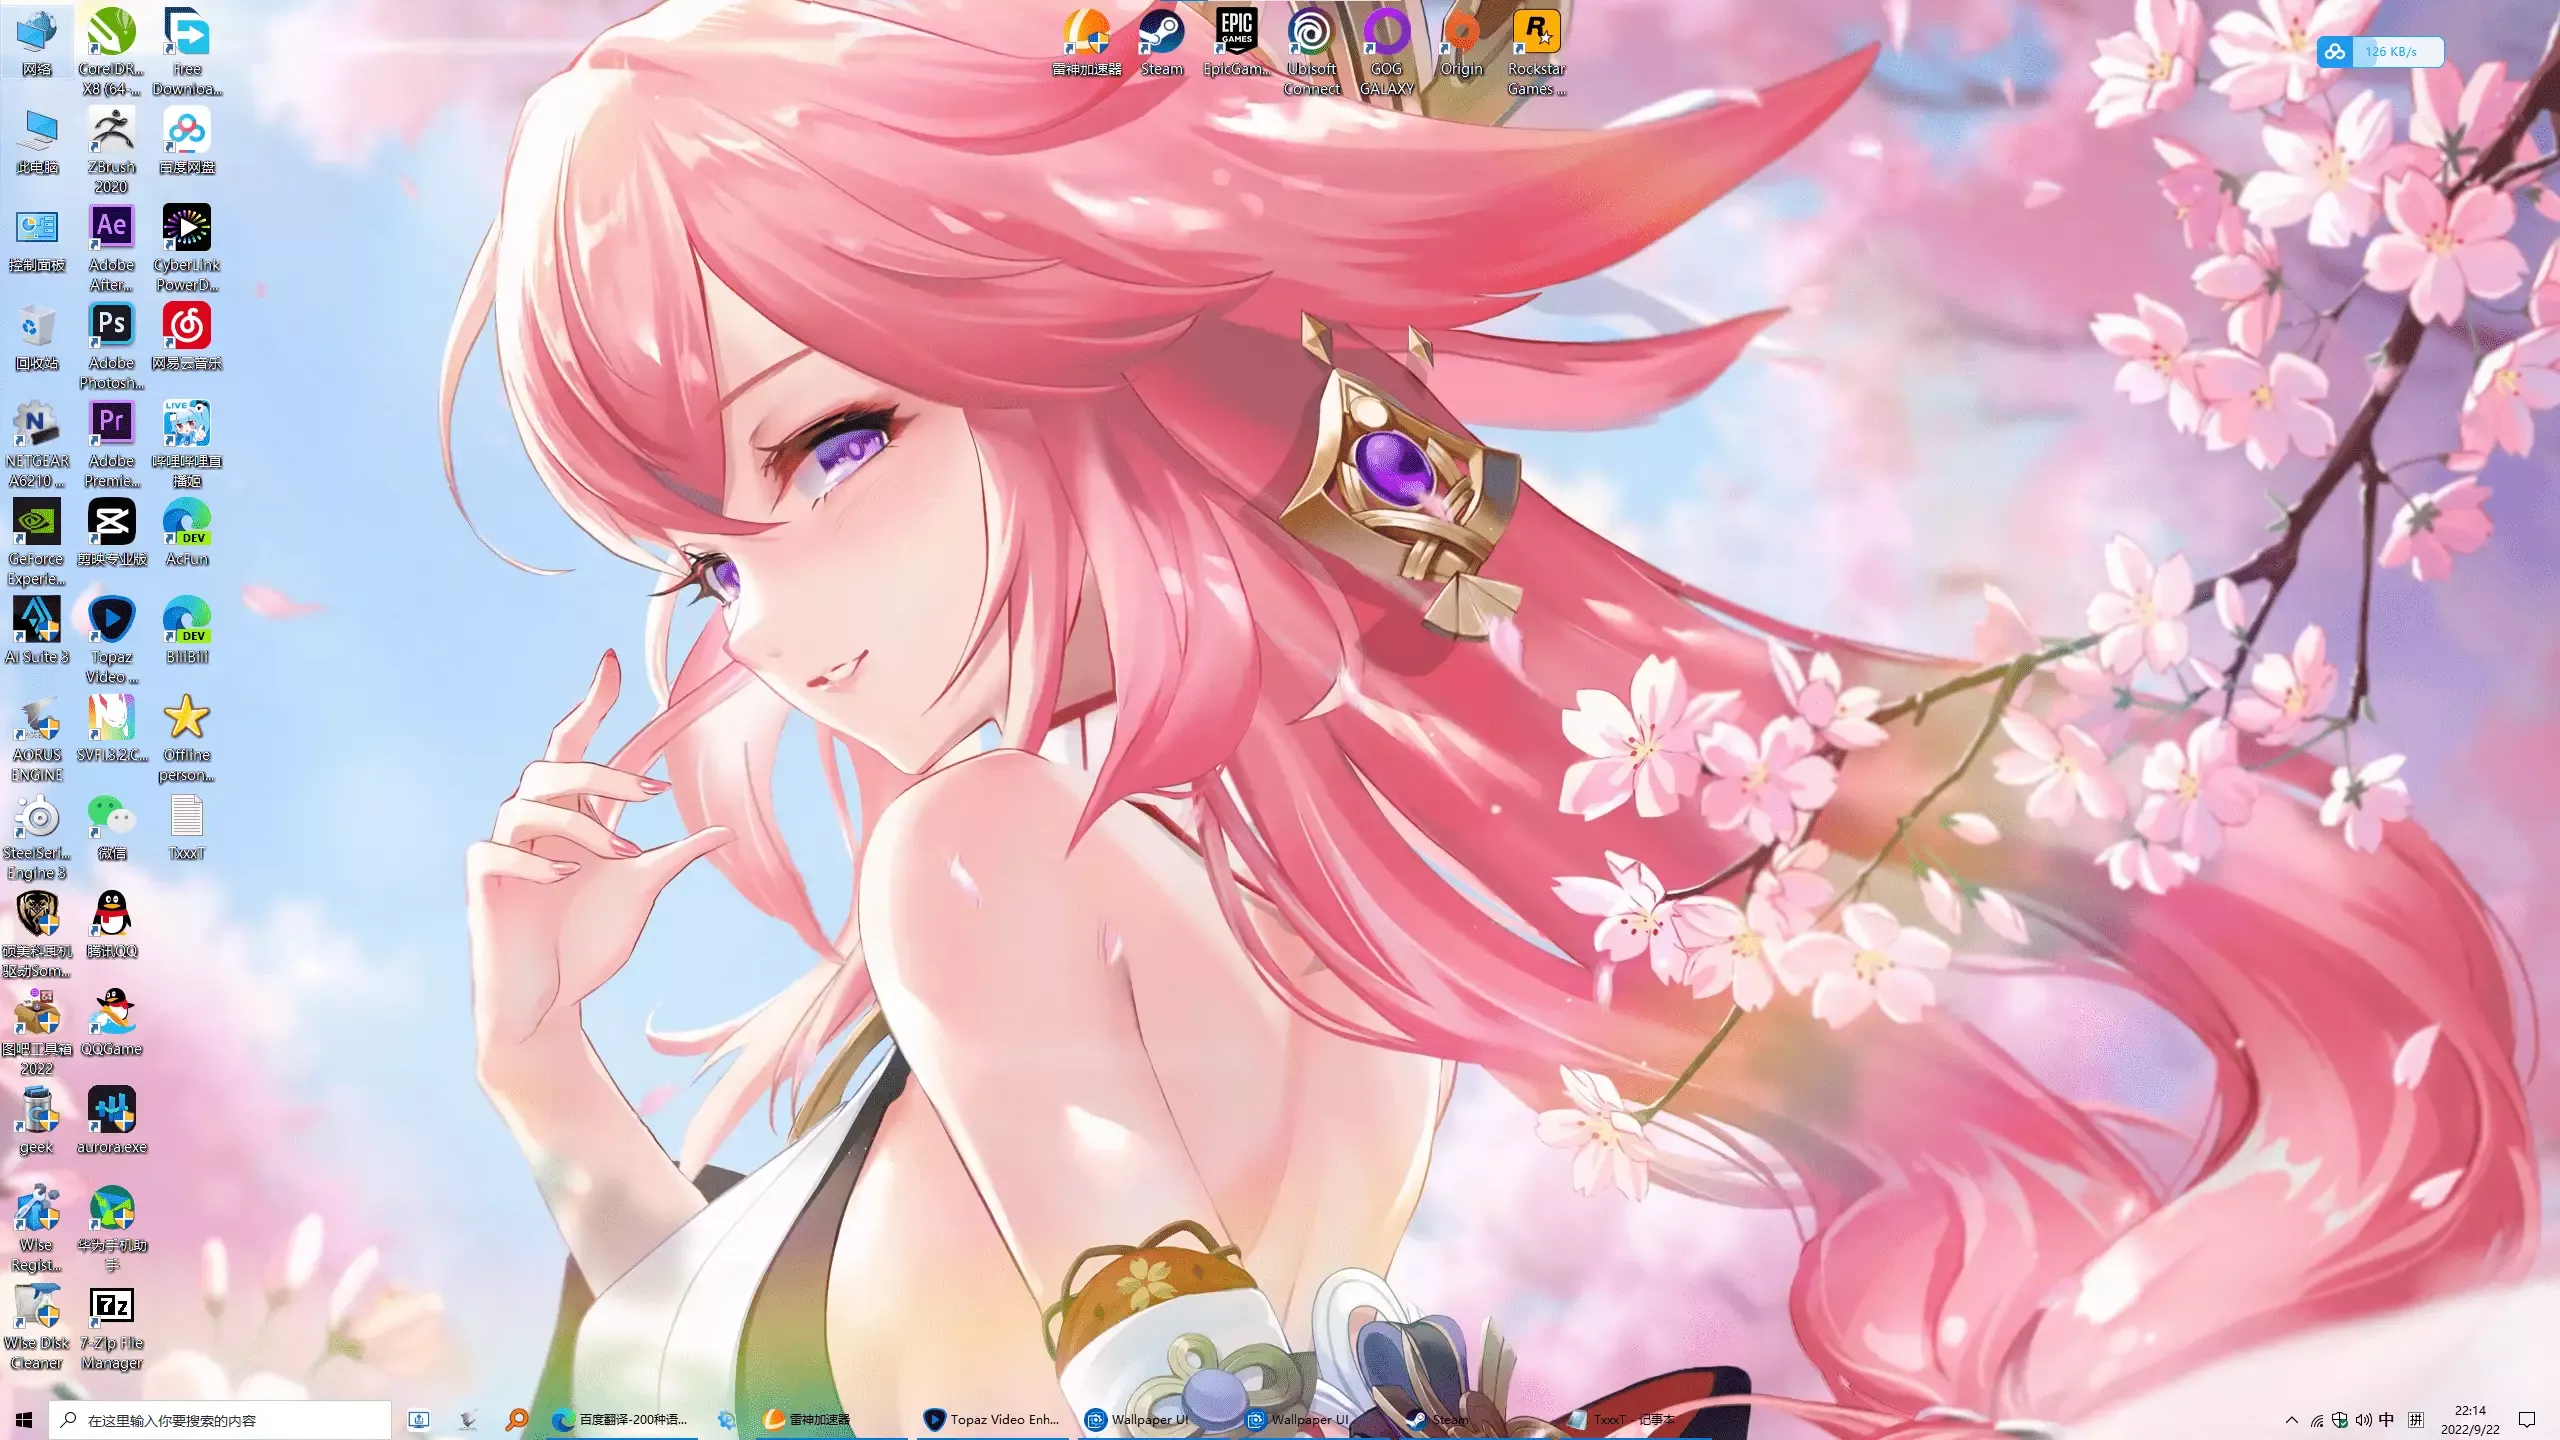Open the 哔哩哔哩直播姬 shortcut
This screenshot has width=2560, height=1440.
187,444
